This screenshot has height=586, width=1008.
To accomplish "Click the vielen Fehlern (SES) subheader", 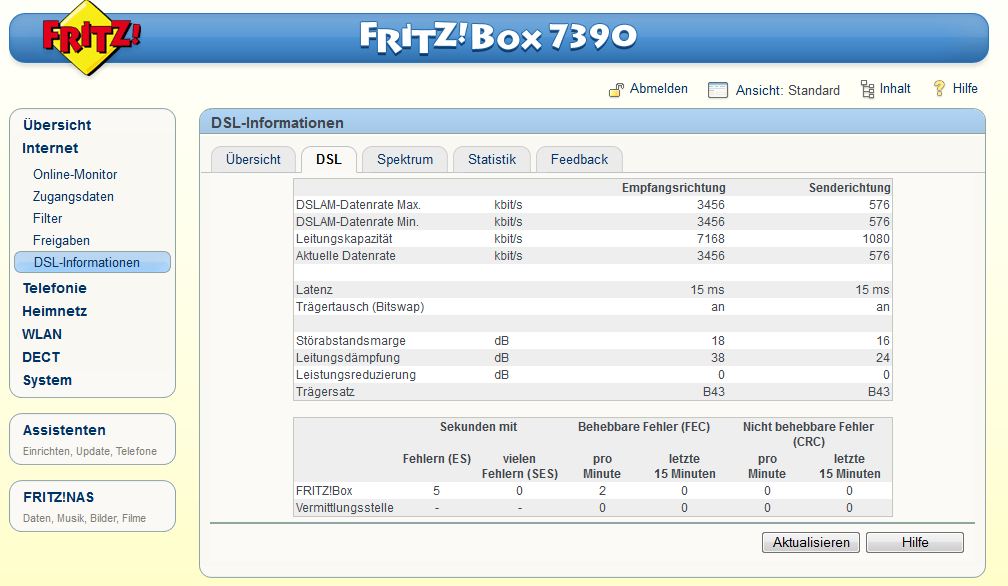I will 519,466.
